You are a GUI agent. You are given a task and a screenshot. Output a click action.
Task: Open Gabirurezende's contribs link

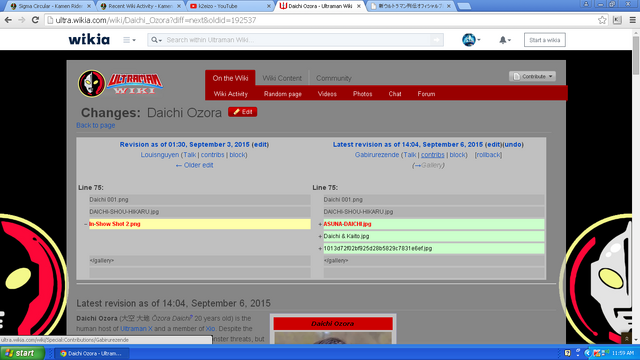[433, 155]
